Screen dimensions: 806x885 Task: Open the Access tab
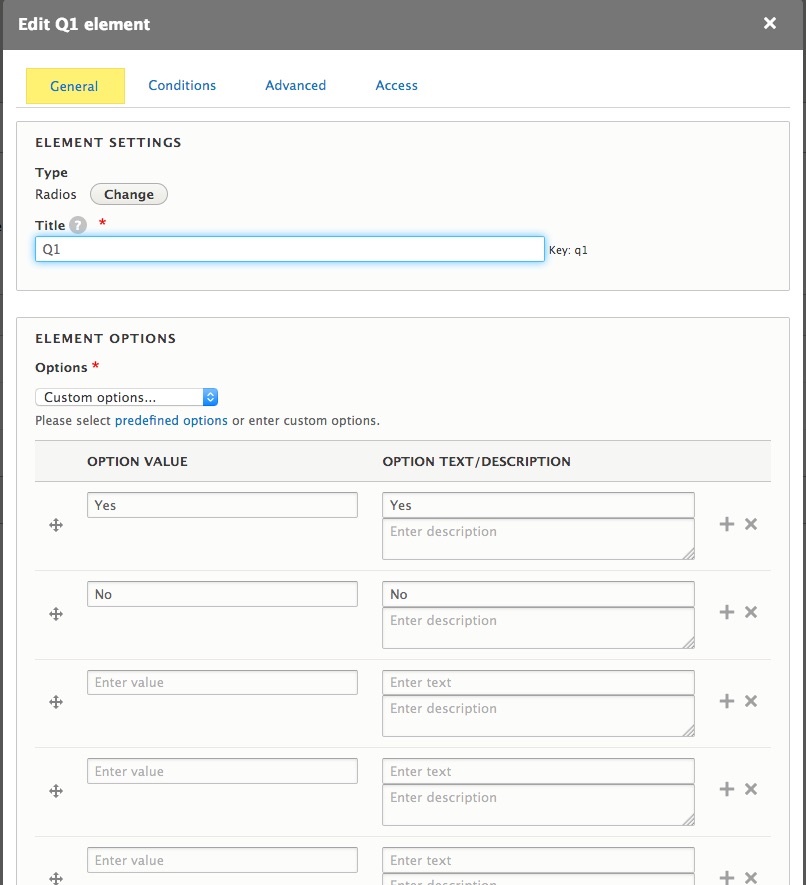tap(396, 85)
